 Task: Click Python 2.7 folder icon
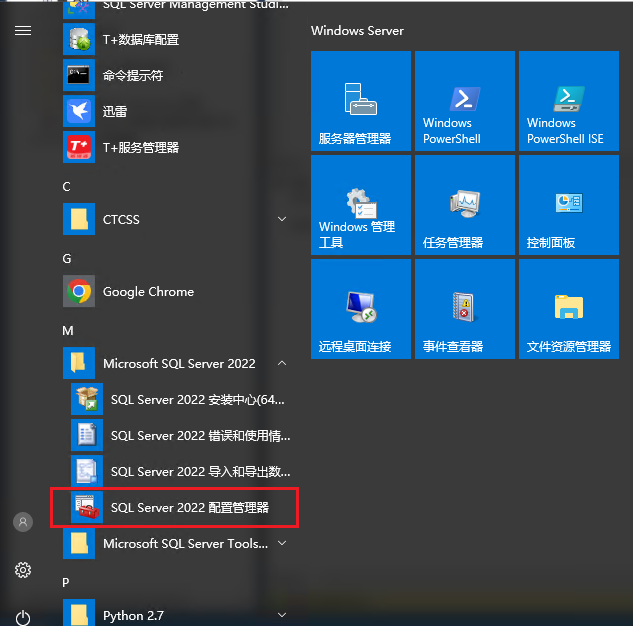79,613
